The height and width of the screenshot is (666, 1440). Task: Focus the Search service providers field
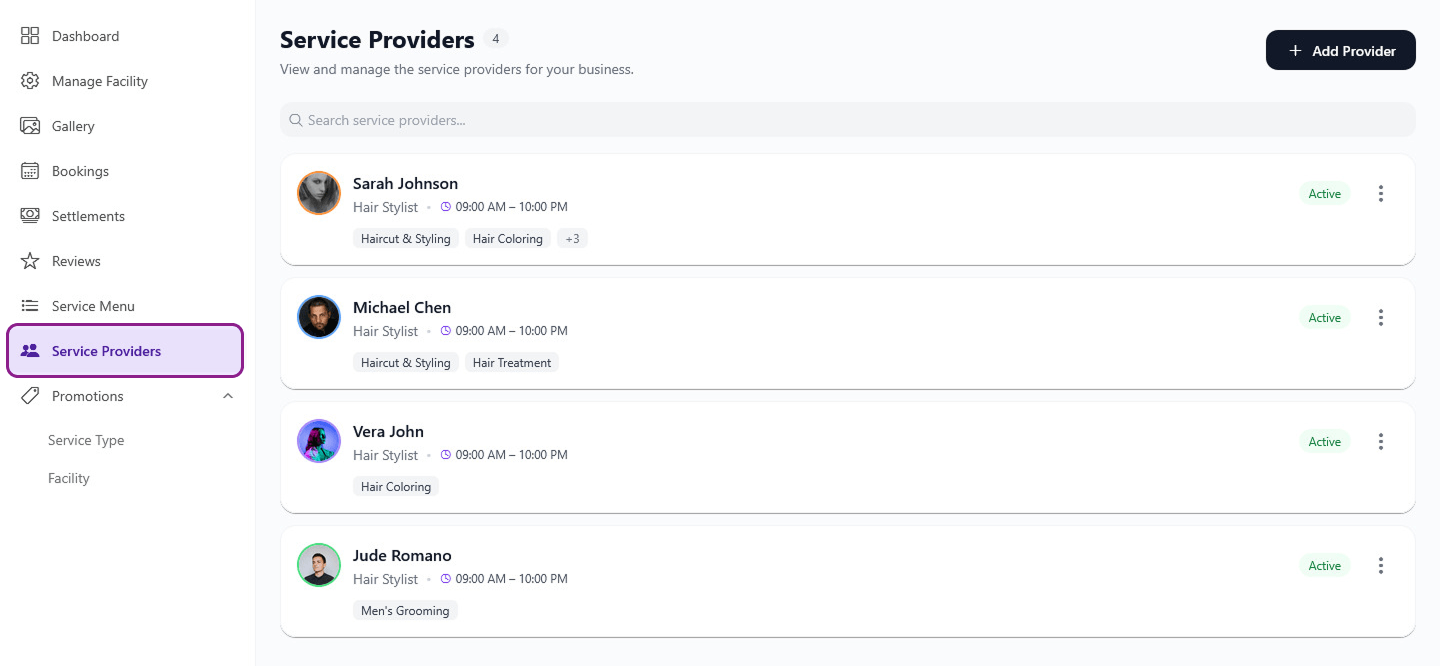pyautogui.click(x=848, y=120)
